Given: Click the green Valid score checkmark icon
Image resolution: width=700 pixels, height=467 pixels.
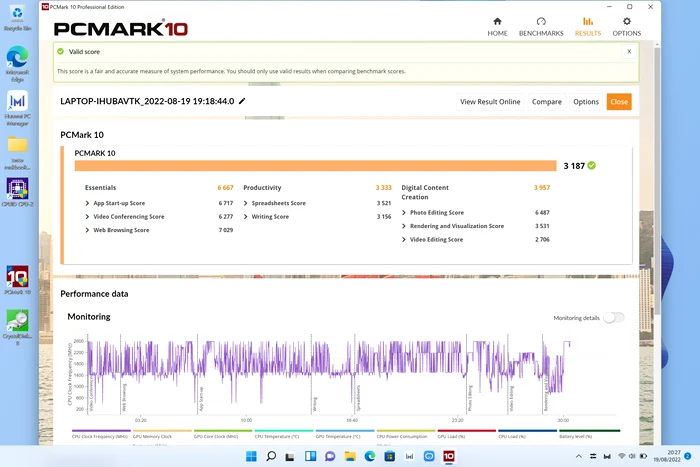Looking at the screenshot, I should pos(60,51).
